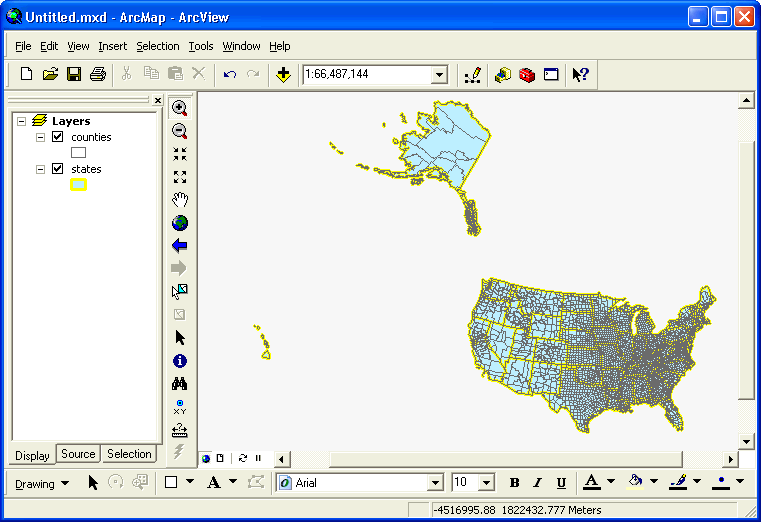Toggle bold text formatting
This screenshot has height=522, width=761.
pos(515,483)
